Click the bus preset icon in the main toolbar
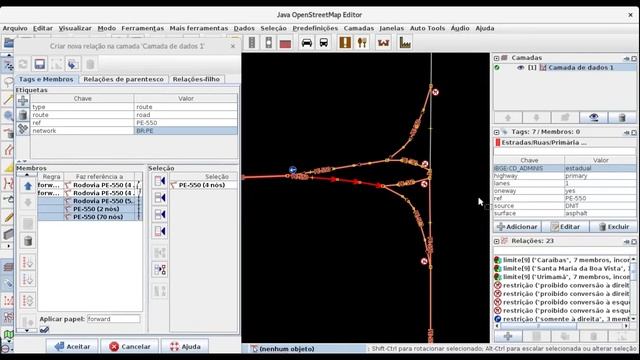This screenshot has height=360, width=640. point(324,42)
